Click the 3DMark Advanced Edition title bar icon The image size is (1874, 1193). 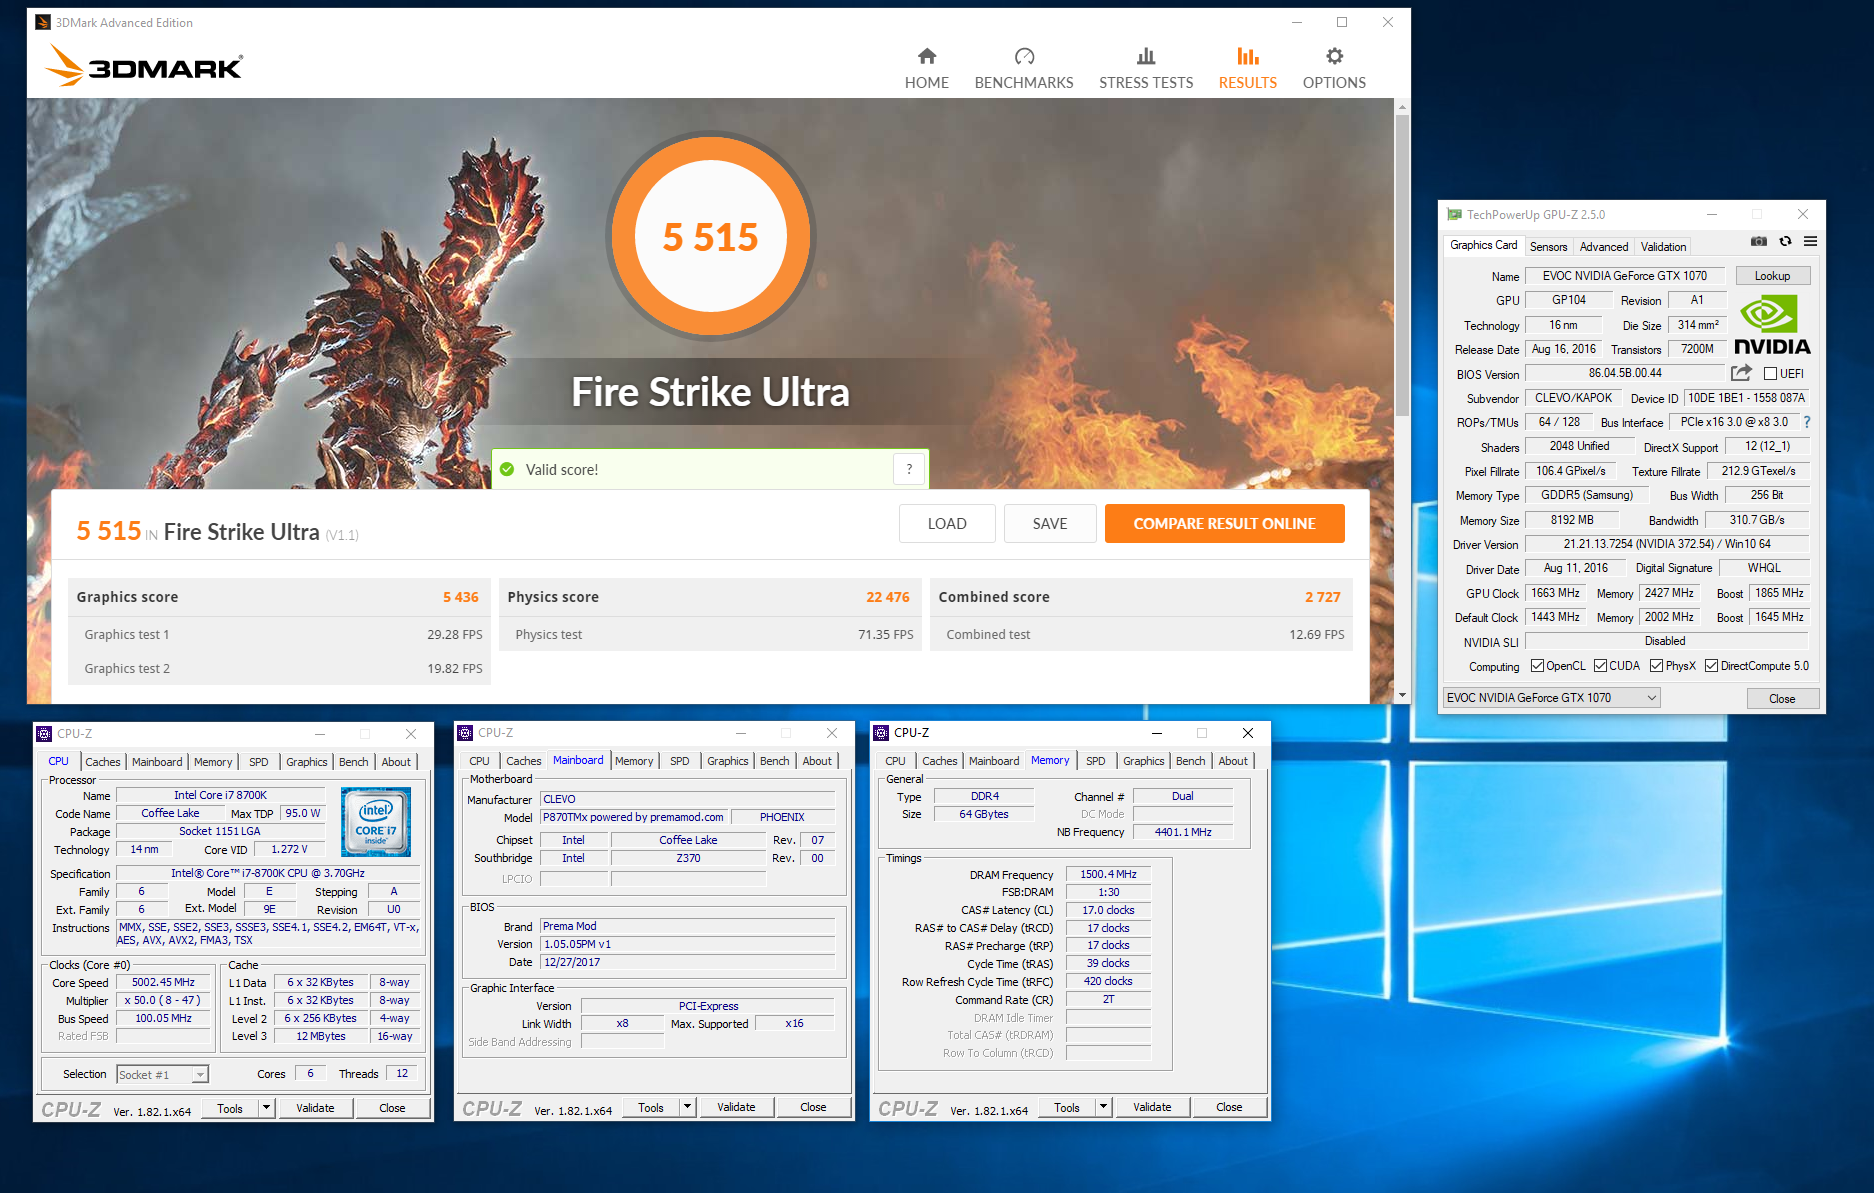43,22
